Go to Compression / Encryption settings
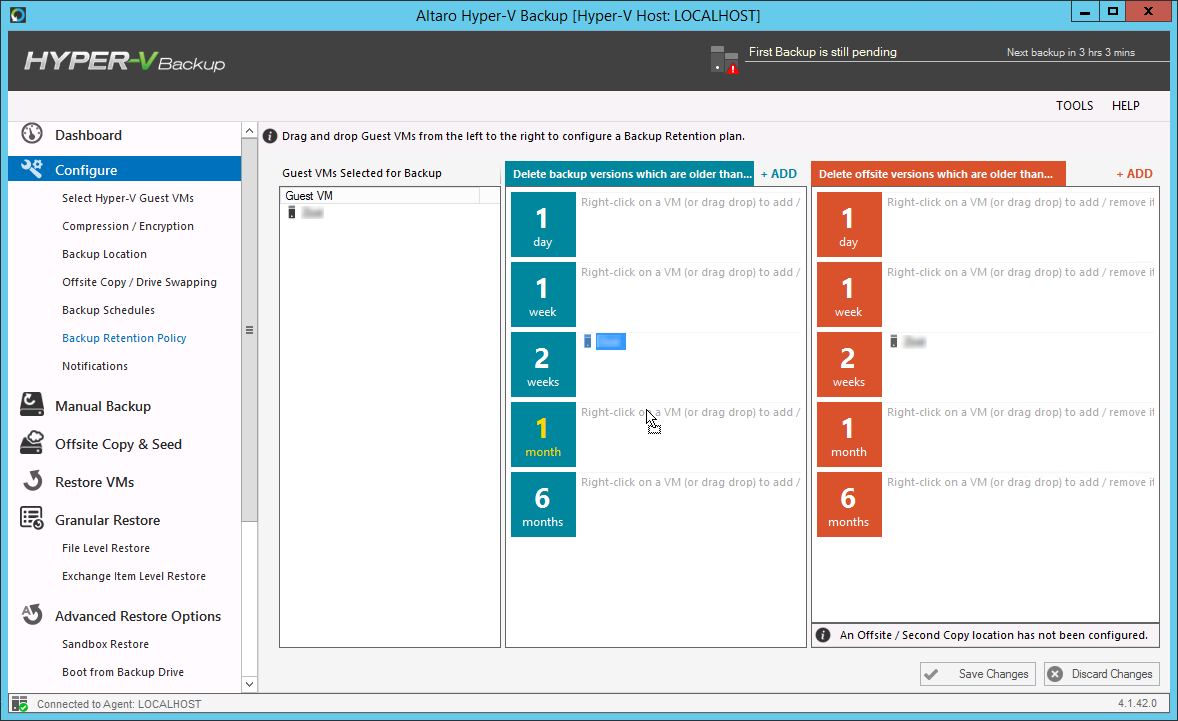 point(128,226)
